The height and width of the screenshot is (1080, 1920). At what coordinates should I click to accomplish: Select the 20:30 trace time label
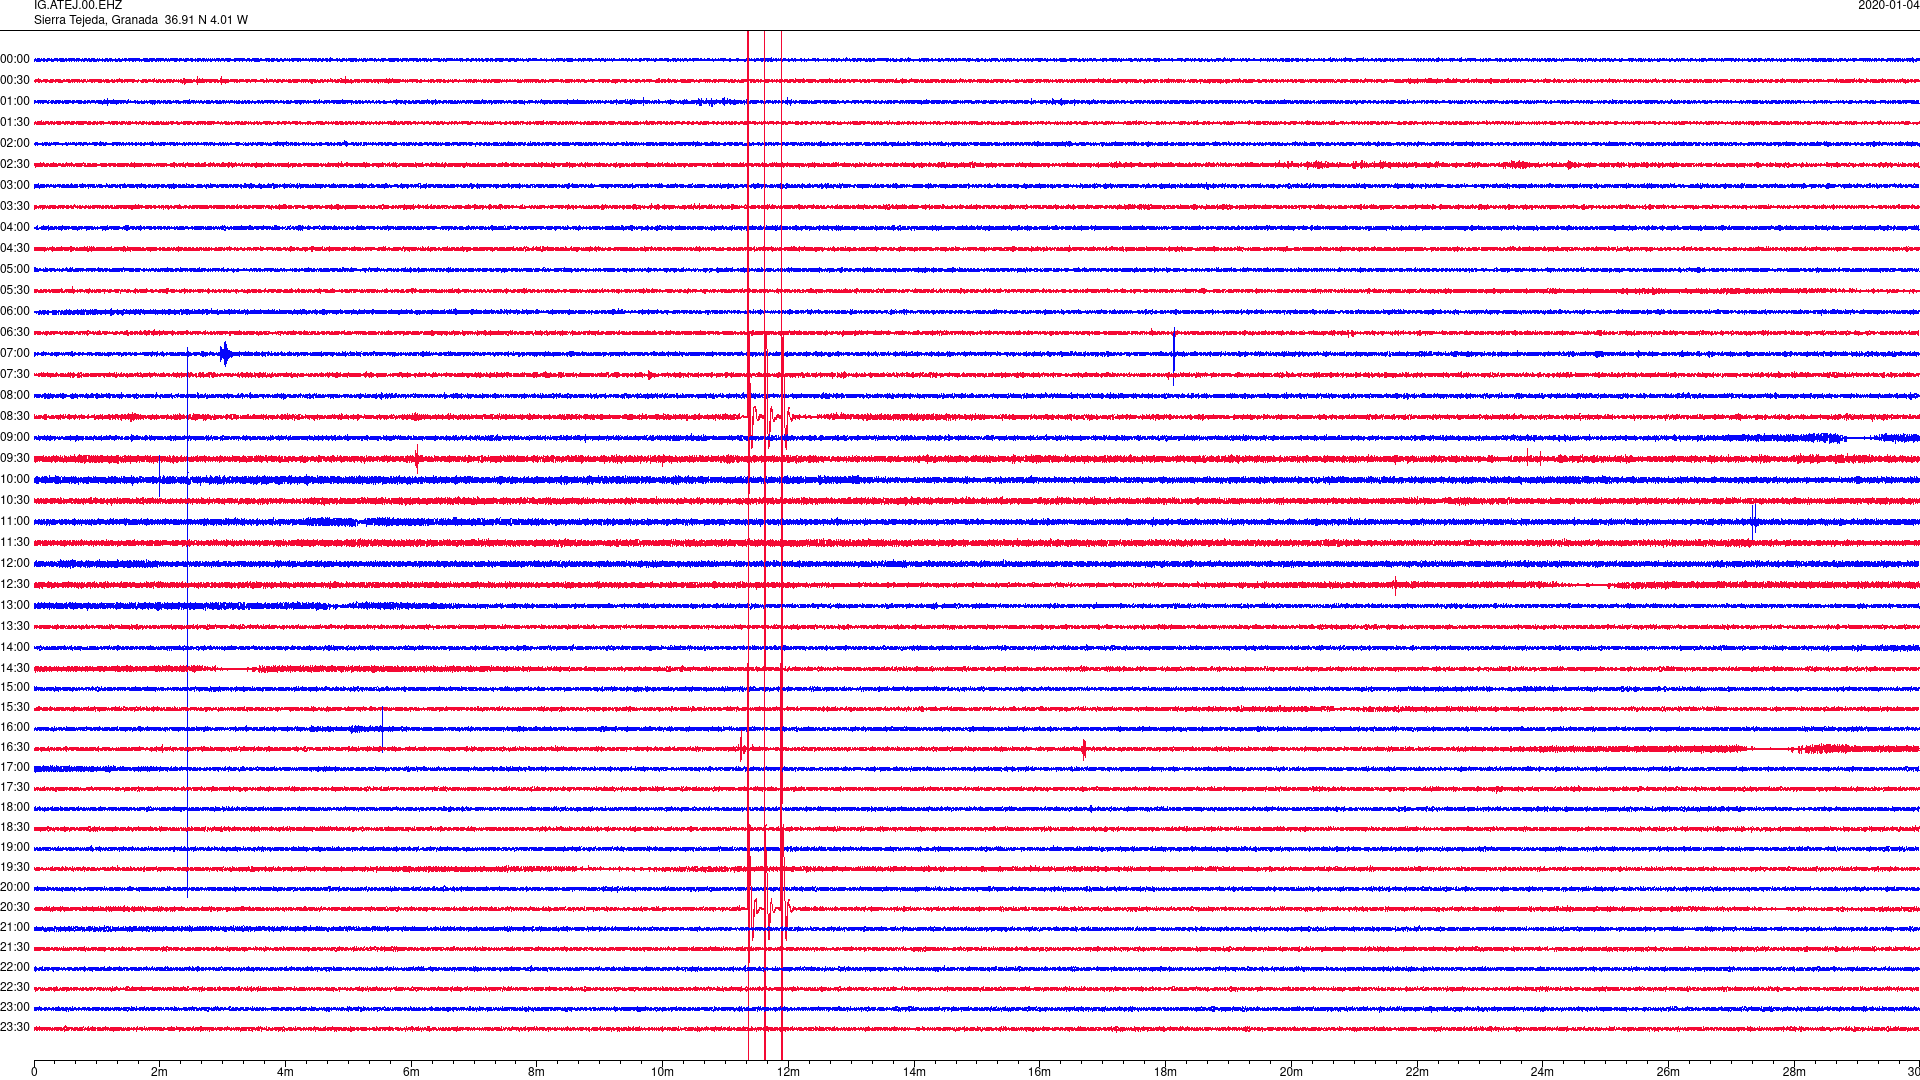(15, 907)
